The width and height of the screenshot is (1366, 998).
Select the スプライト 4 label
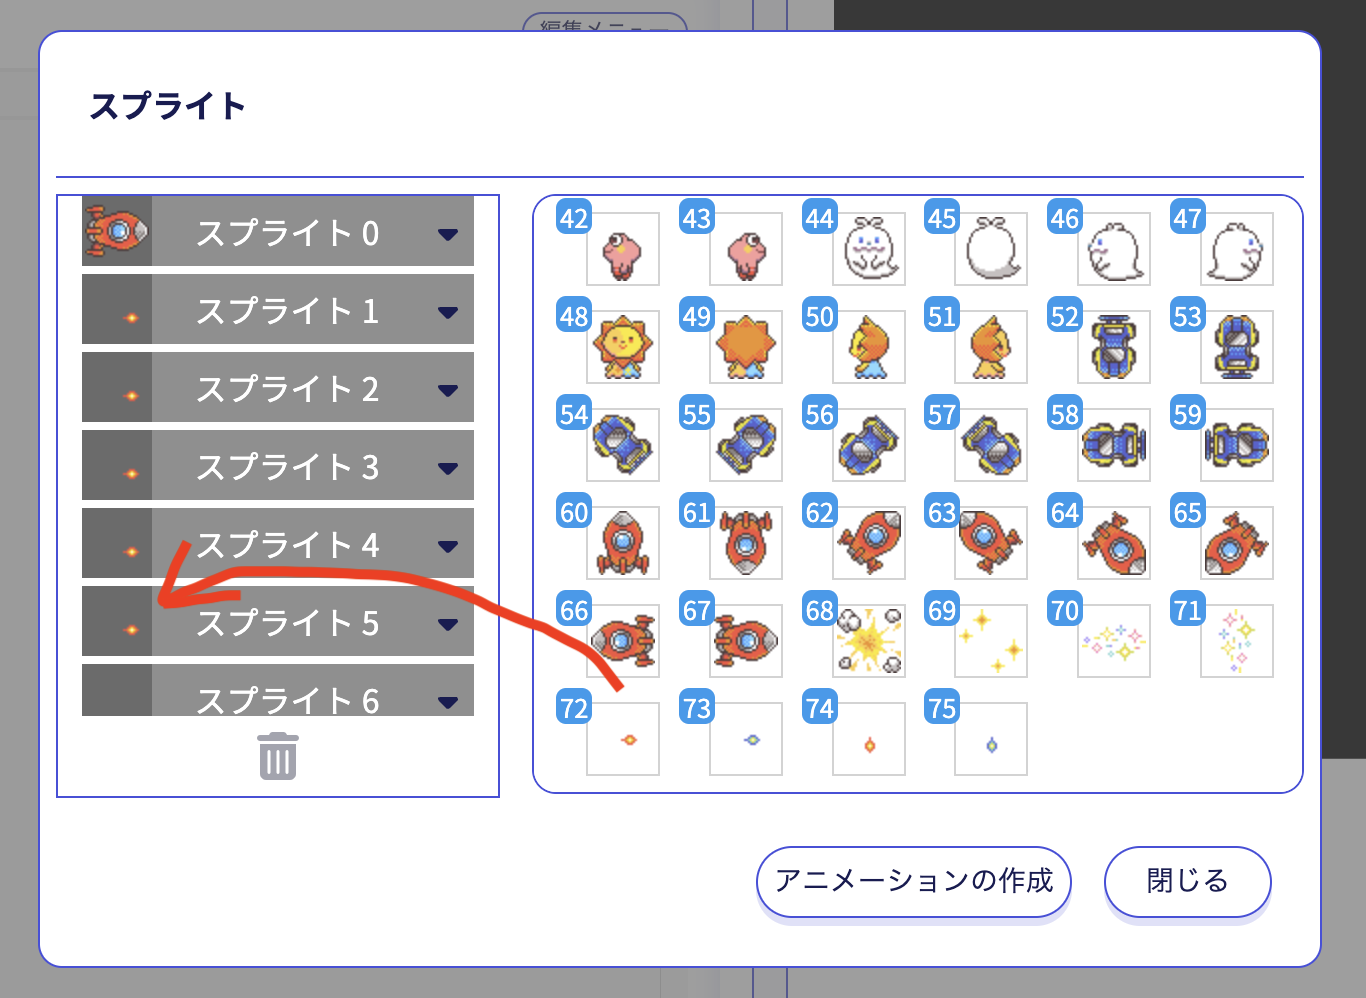click(x=288, y=545)
